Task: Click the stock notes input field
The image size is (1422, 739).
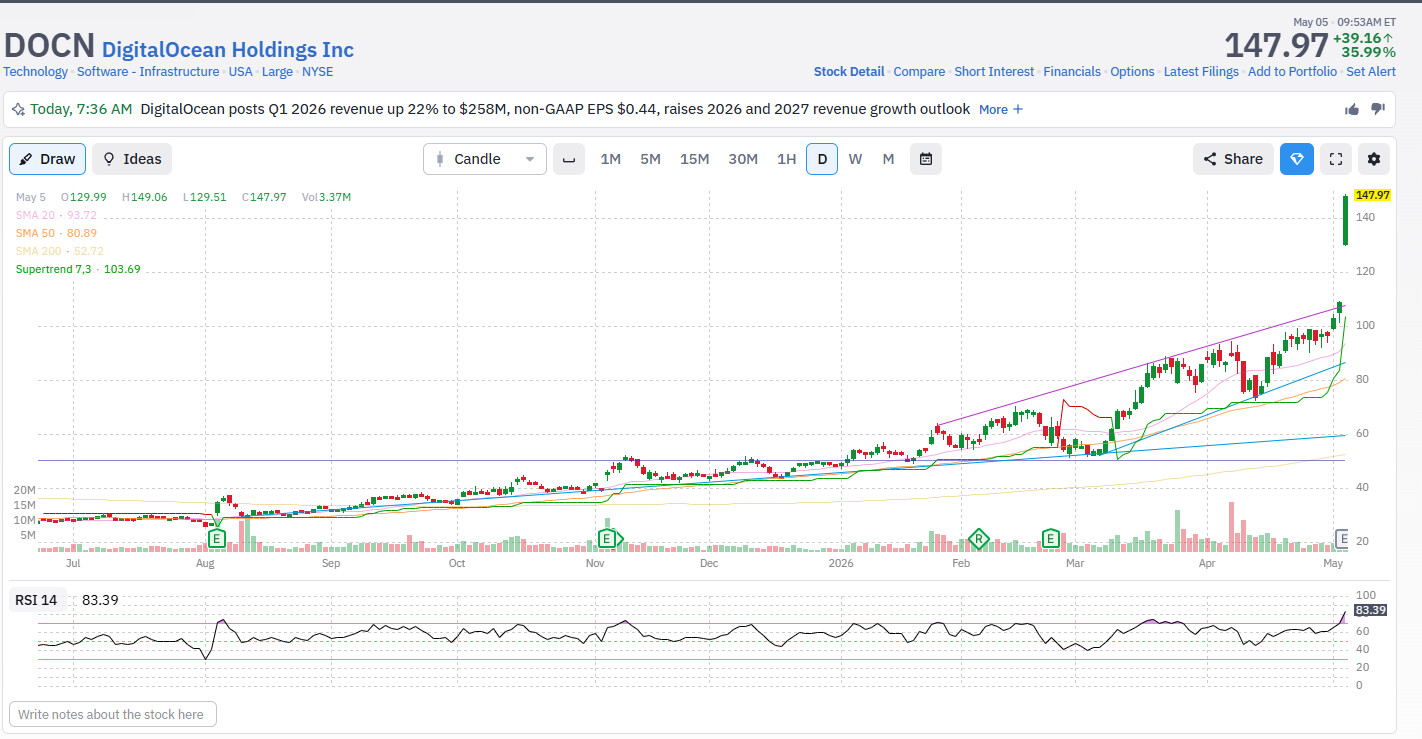Action: coord(113,714)
